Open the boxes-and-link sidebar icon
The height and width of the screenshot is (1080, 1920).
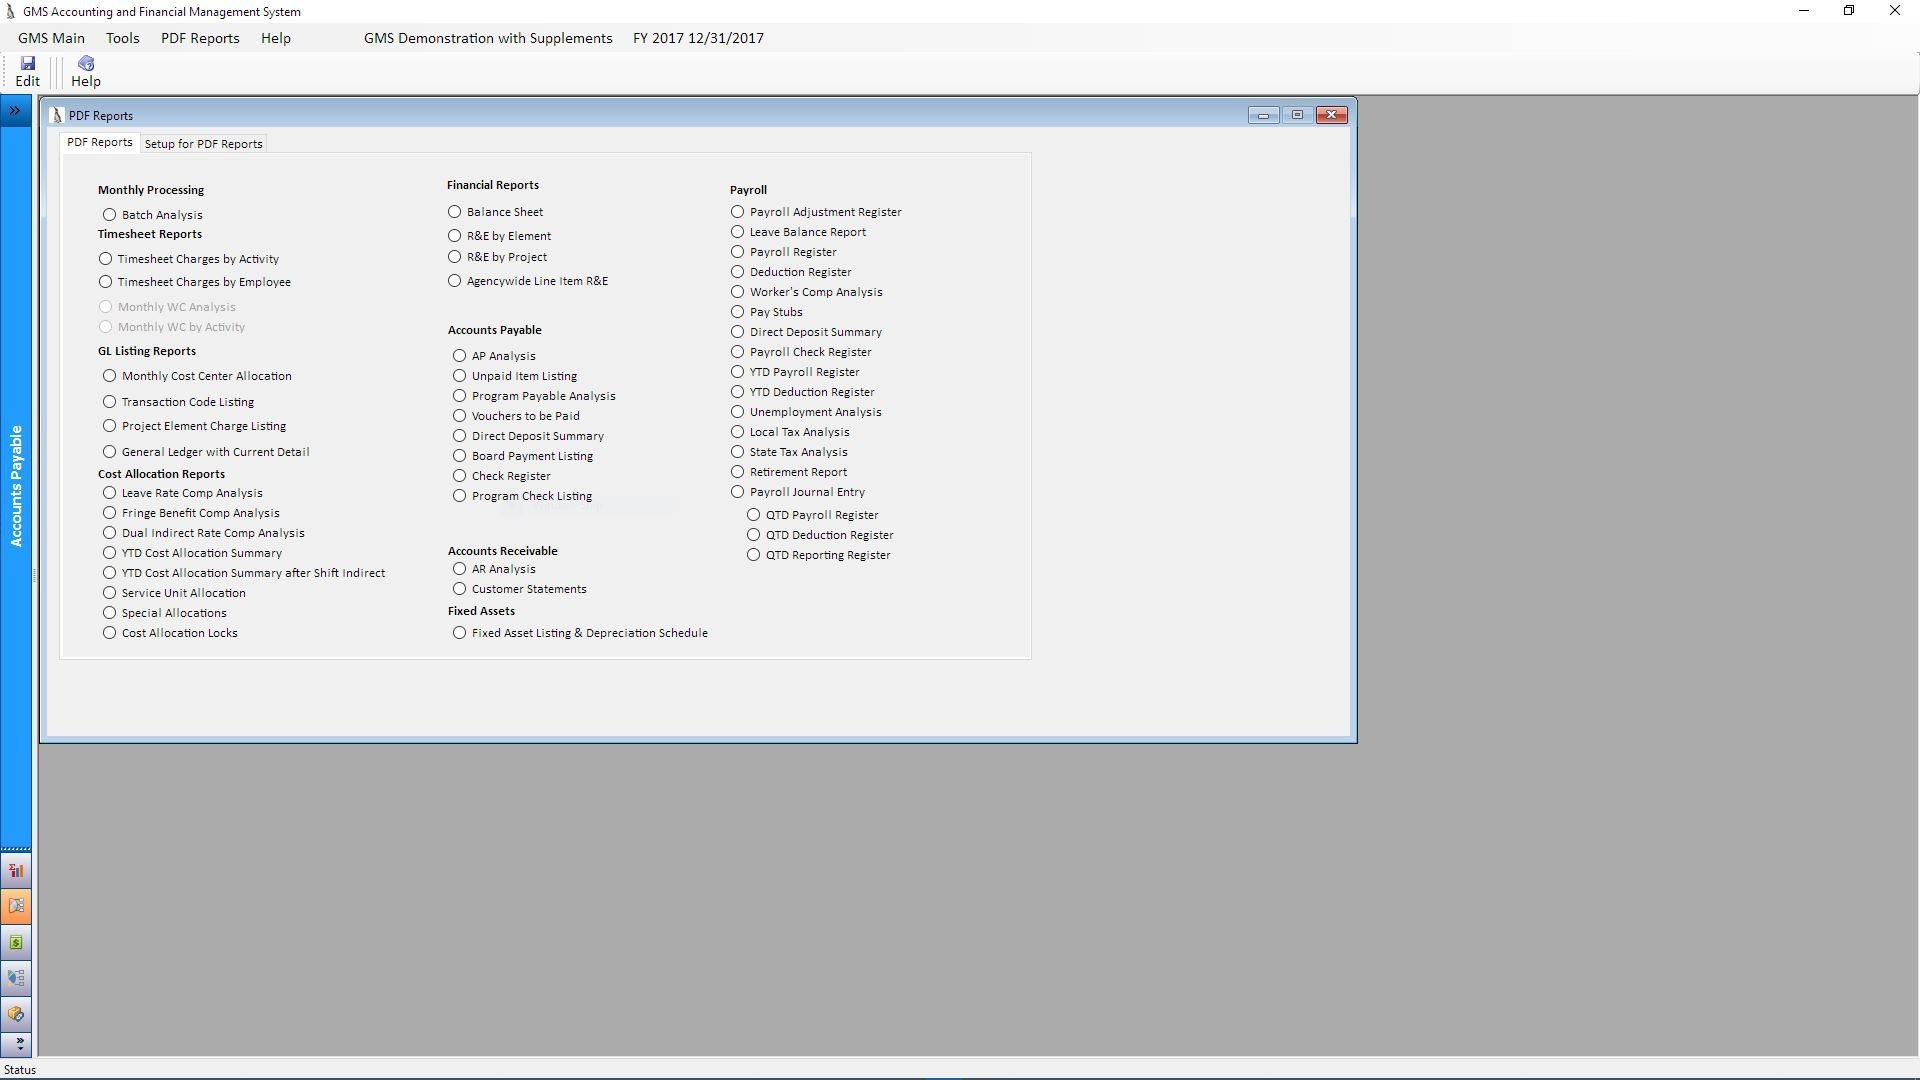click(x=16, y=1014)
